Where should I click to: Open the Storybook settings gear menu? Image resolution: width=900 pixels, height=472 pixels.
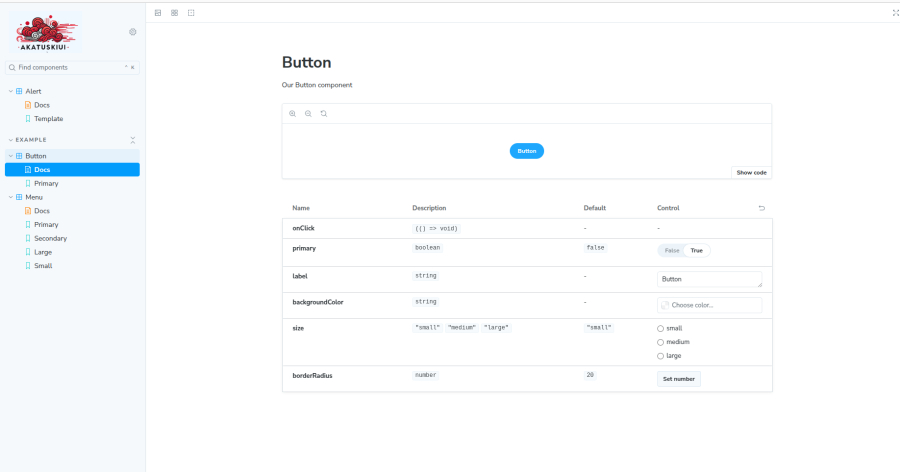click(133, 32)
